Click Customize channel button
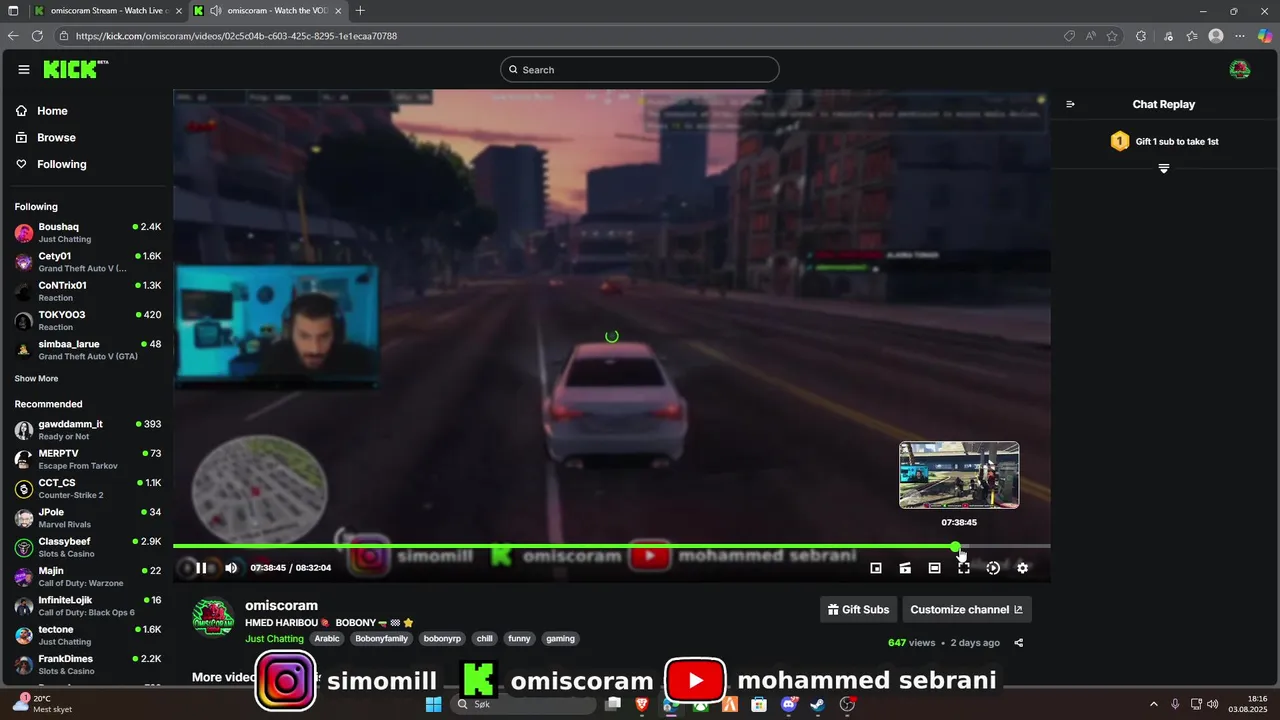The image size is (1280, 720). click(966, 610)
